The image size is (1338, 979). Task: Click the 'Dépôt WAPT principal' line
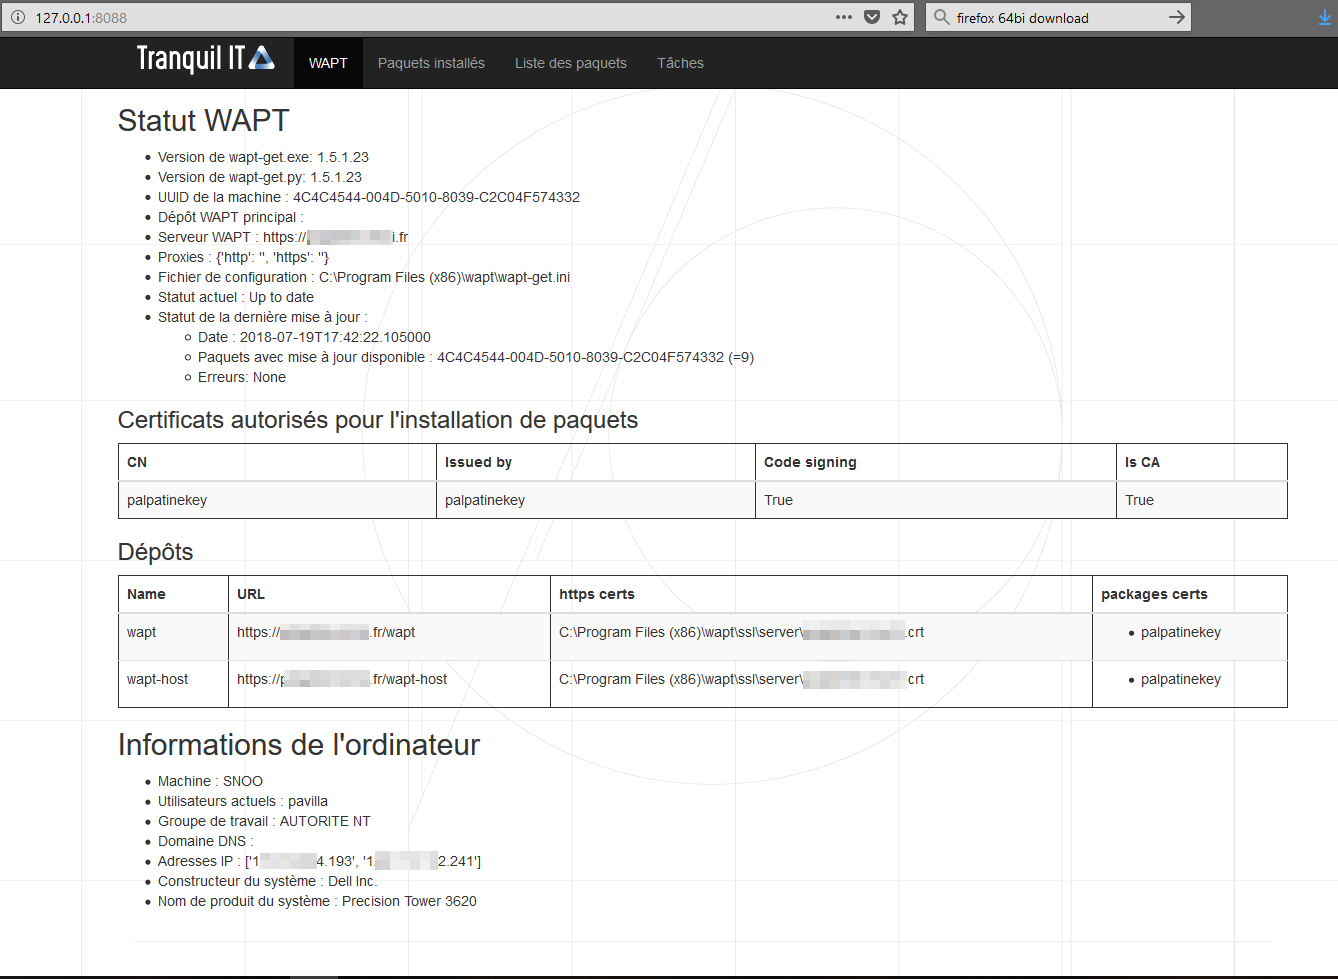coord(230,217)
